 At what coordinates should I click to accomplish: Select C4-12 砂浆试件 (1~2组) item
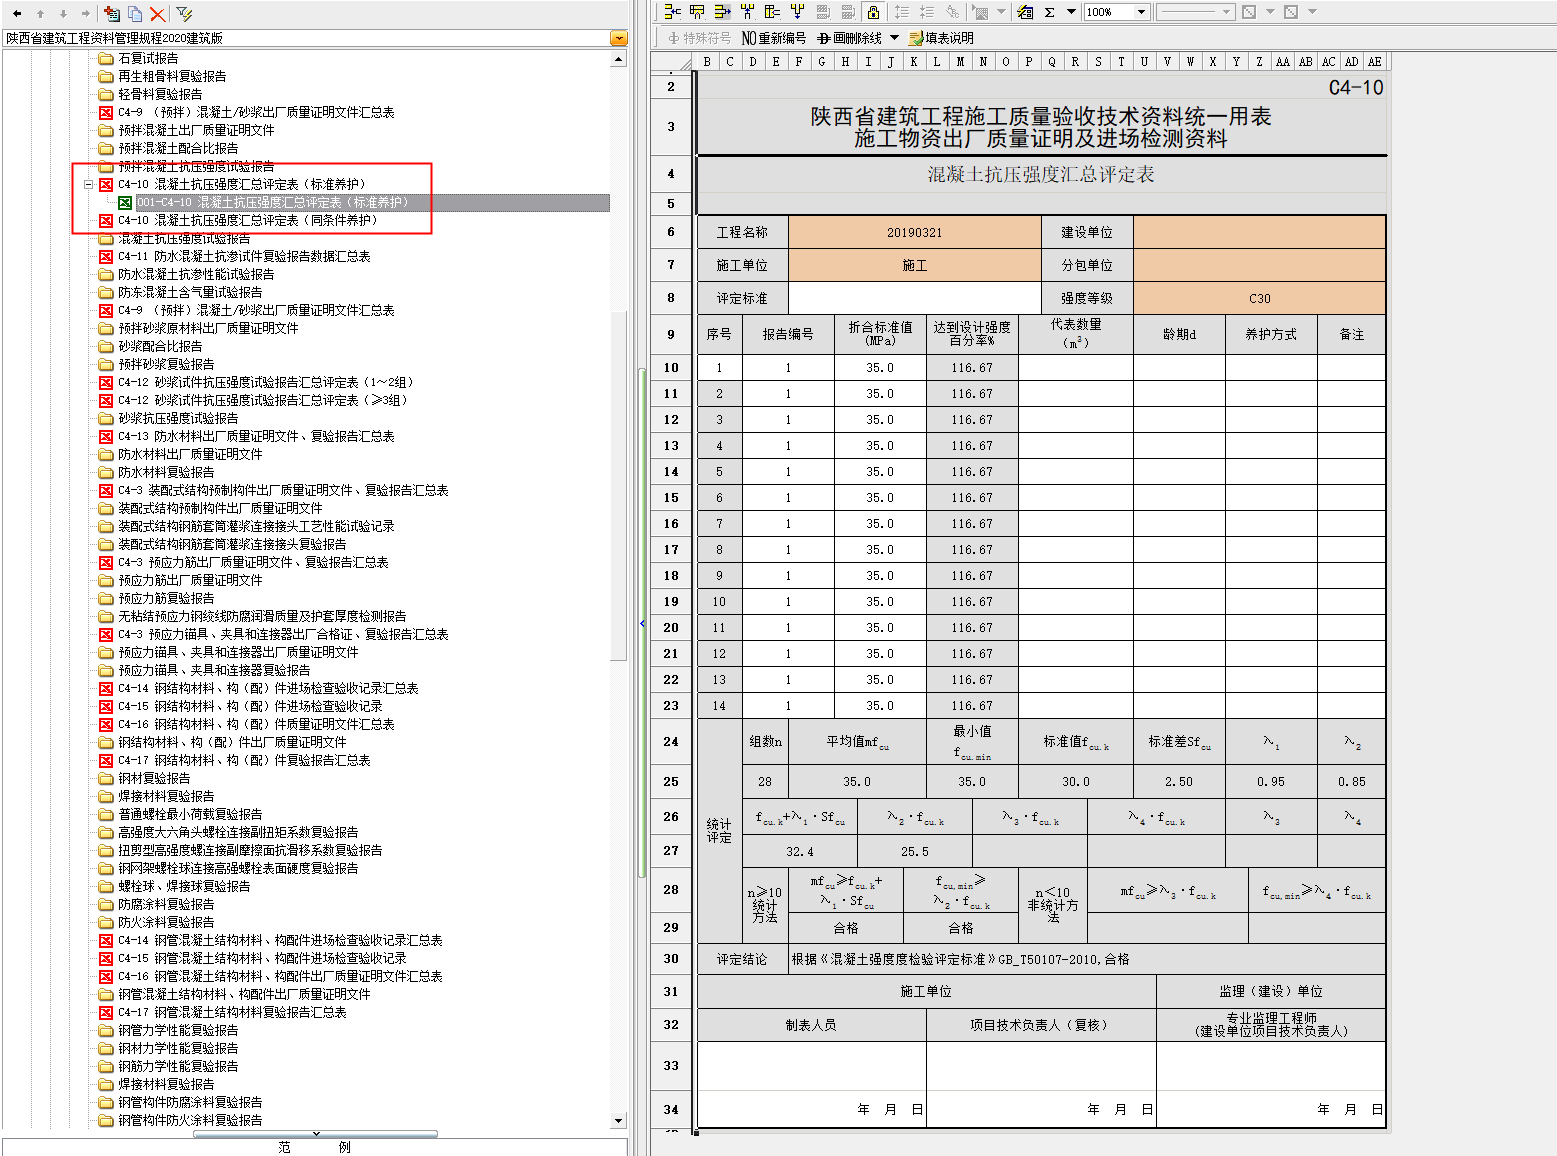tap(265, 382)
